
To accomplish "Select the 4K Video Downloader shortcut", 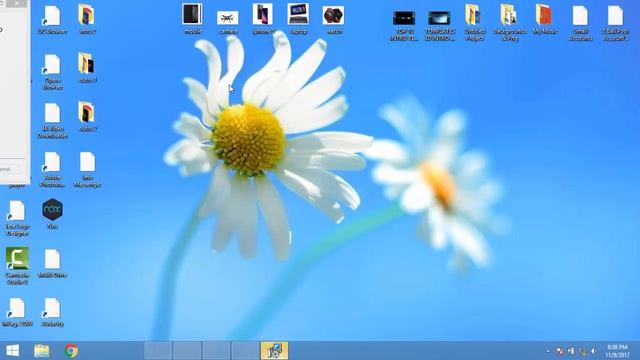I will click(x=52, y=121).
